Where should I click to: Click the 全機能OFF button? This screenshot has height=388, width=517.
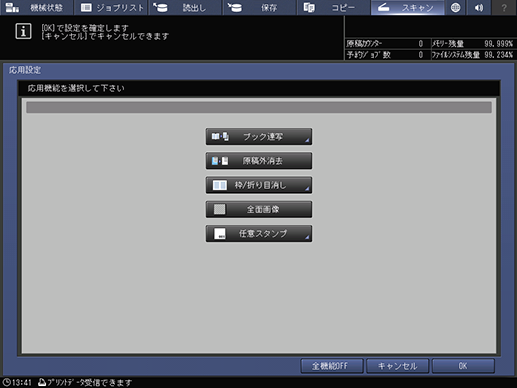point(332,366)
